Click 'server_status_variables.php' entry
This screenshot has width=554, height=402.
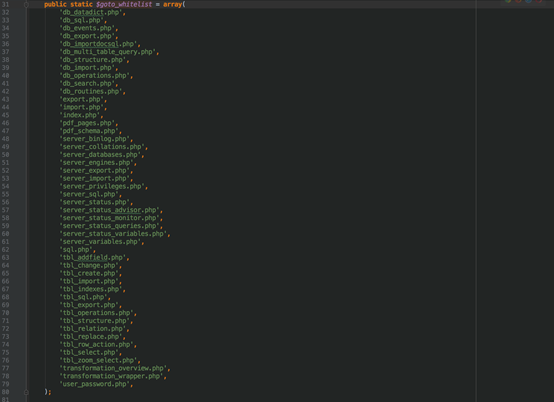113,234
